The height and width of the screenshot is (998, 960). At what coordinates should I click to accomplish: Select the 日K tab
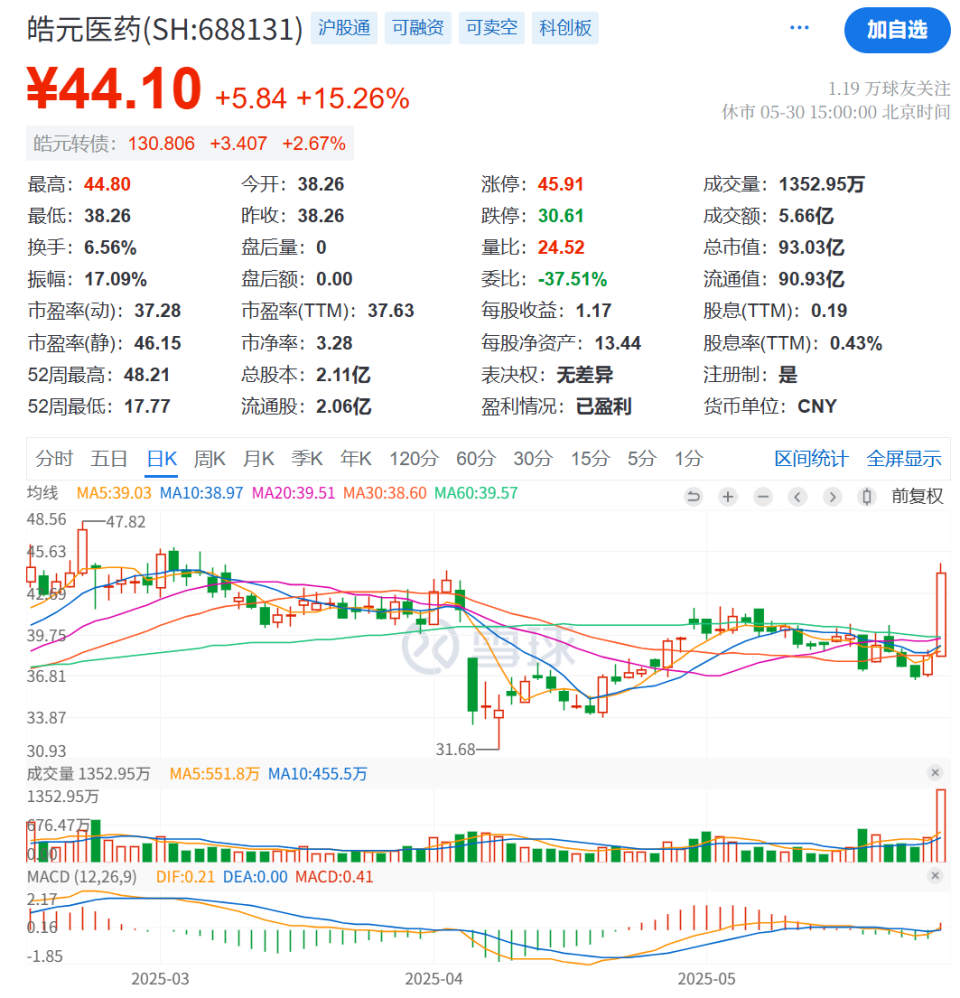point(162,458)
